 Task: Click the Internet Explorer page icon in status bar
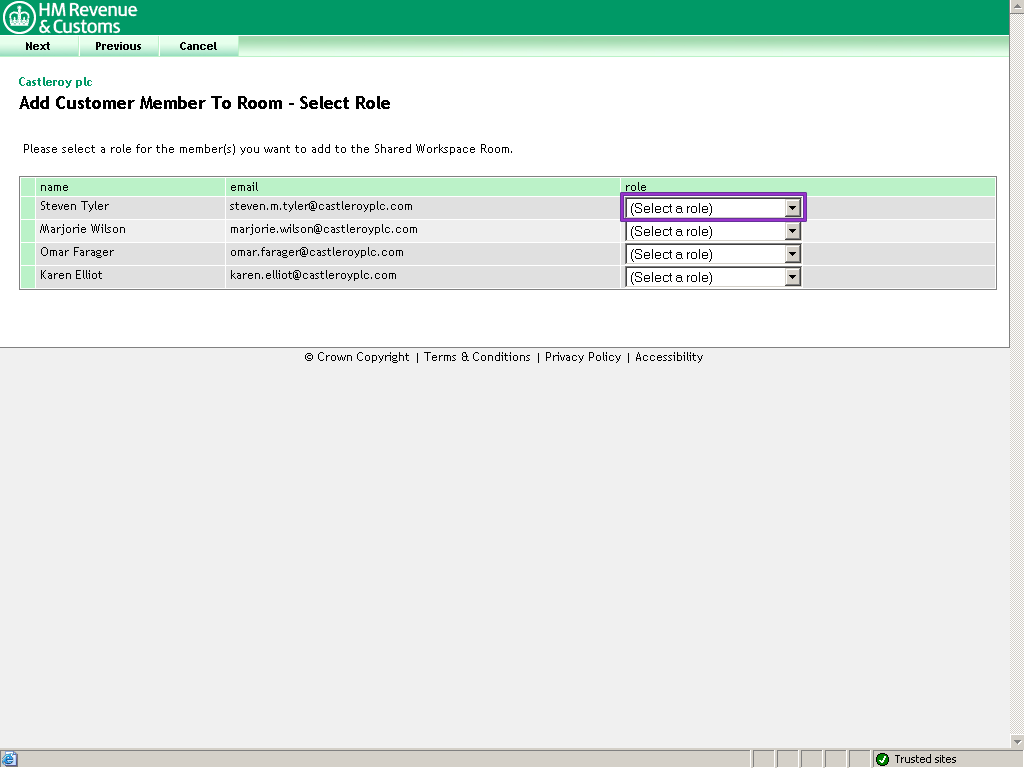click(x=10, y=759)
